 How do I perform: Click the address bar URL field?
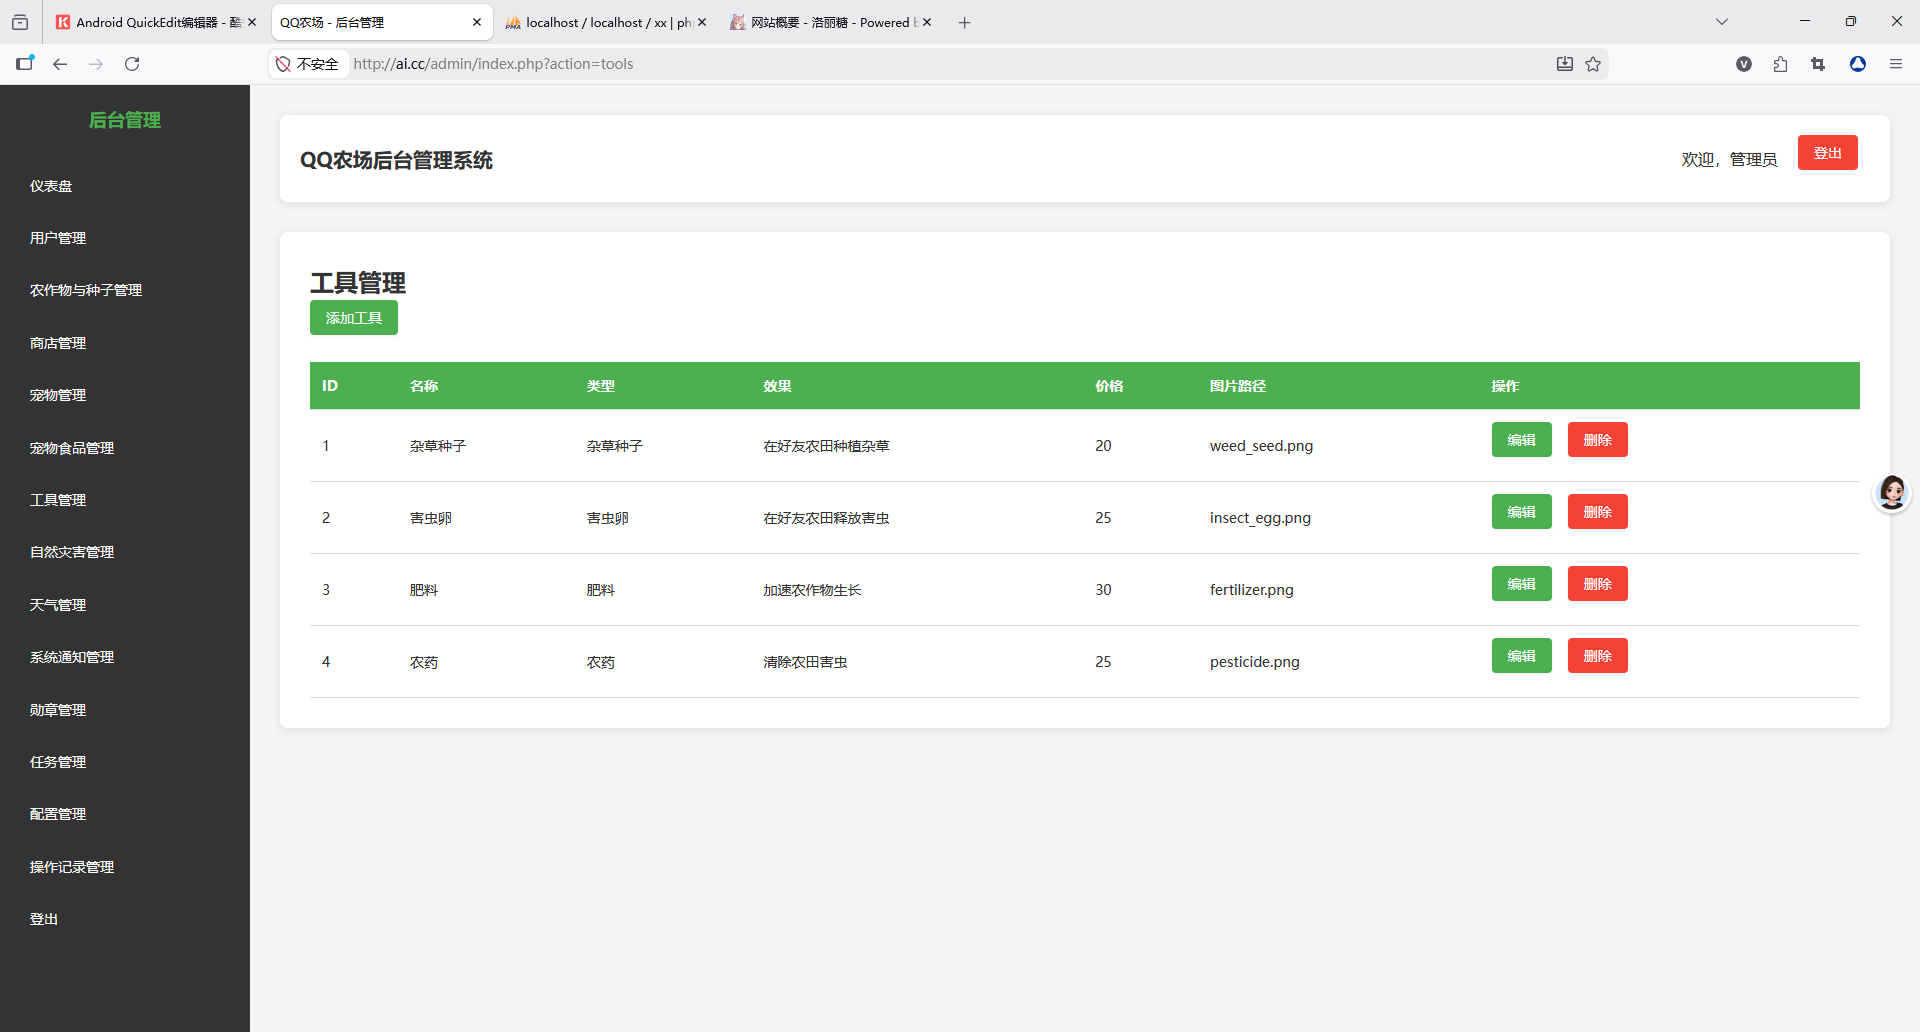tap(900, 64)
